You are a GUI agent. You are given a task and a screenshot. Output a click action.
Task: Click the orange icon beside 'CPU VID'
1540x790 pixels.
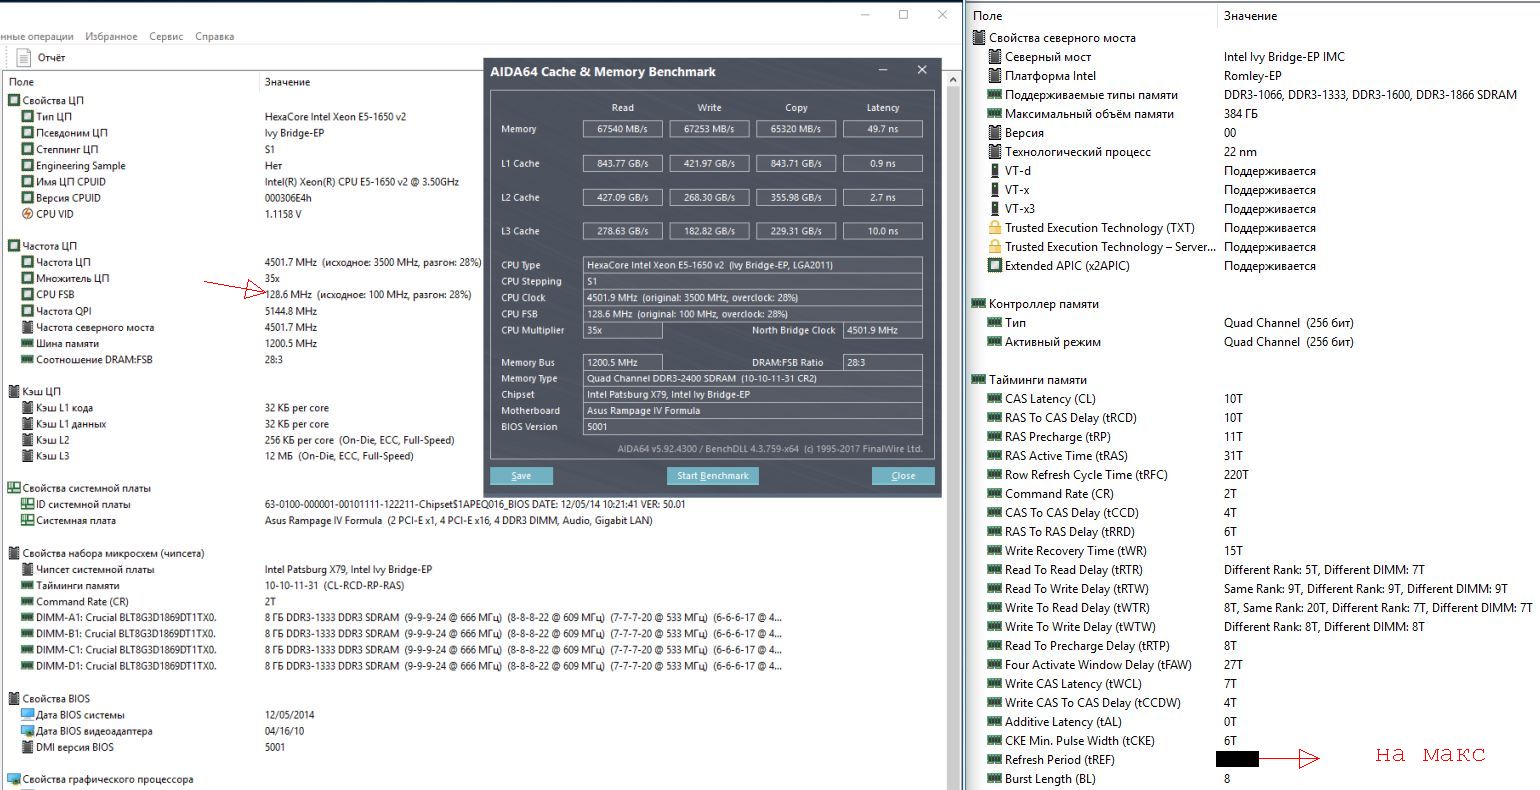click(x=27, y=214)
